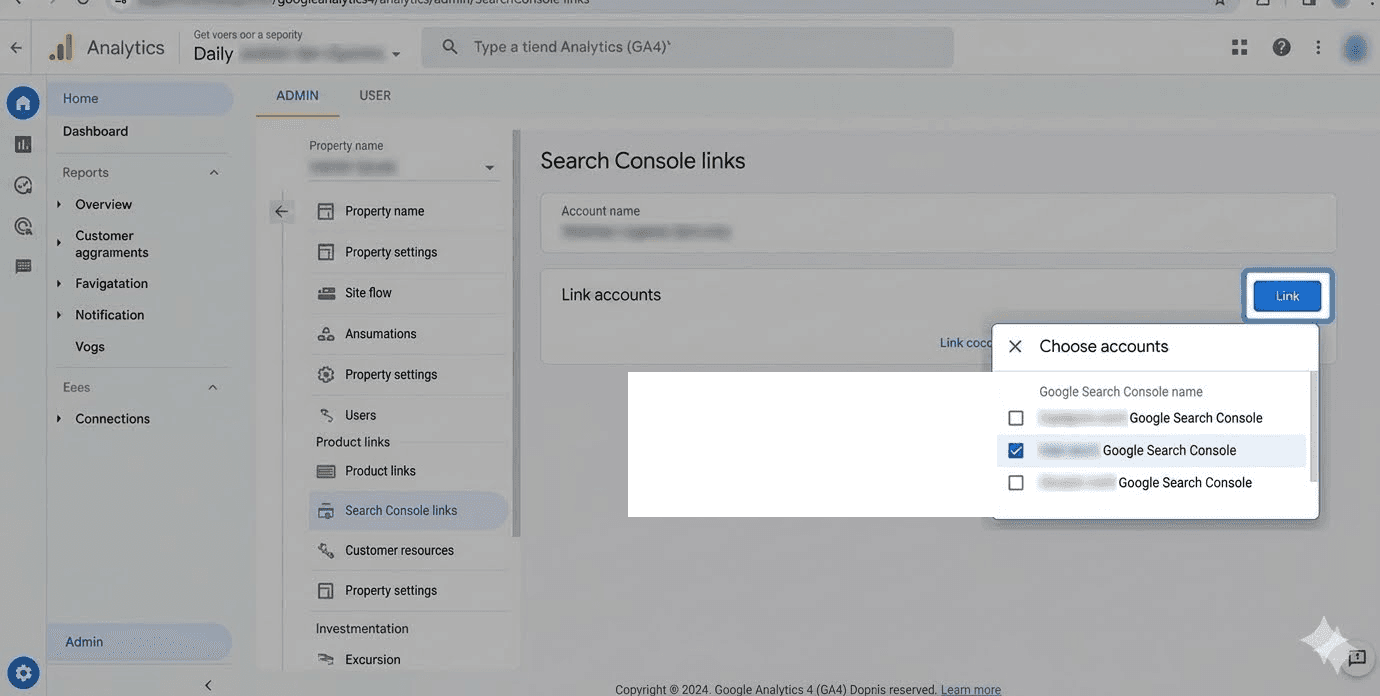Expand Customer aggraments item

tap(59, 243)
